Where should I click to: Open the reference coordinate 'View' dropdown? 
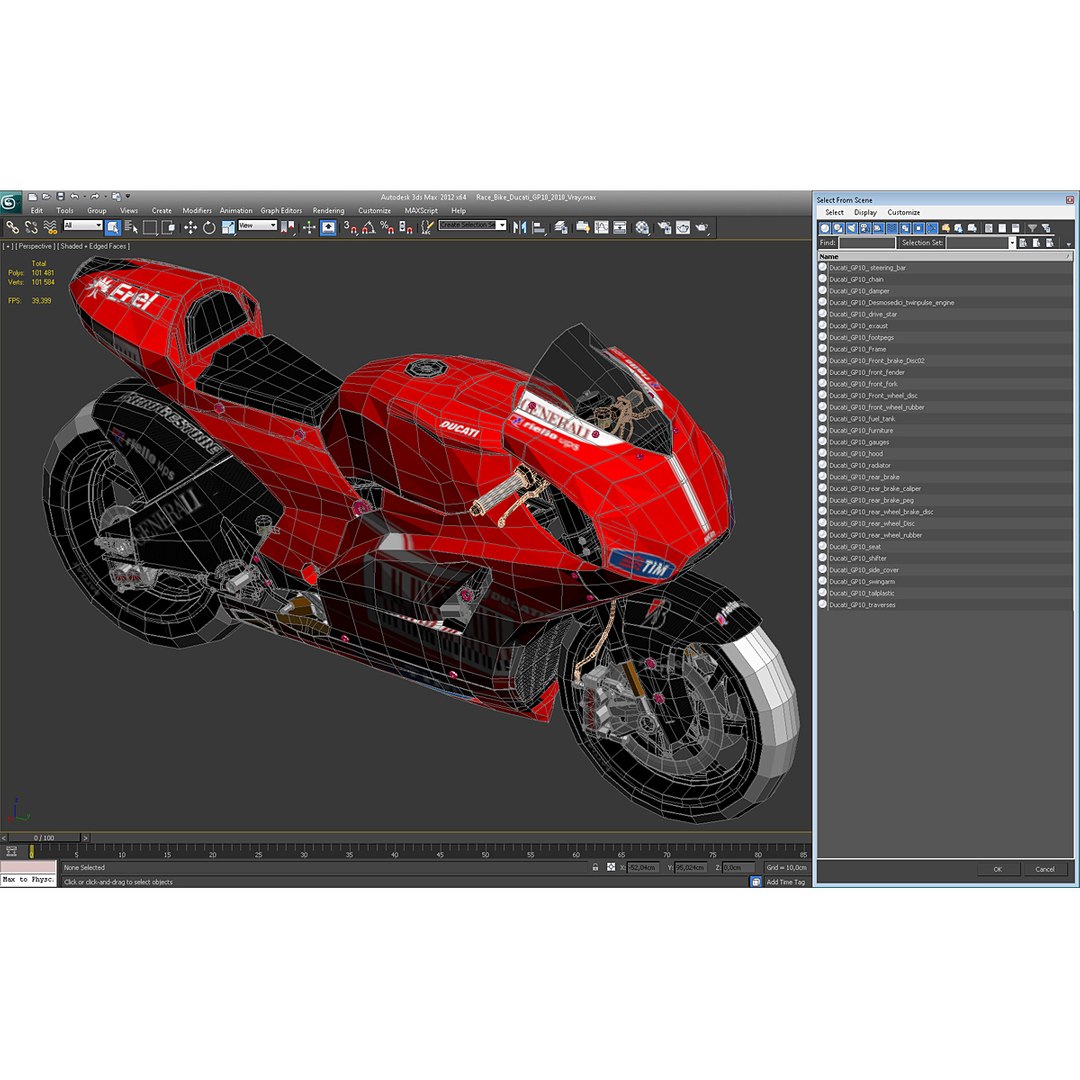click(258, 225)
